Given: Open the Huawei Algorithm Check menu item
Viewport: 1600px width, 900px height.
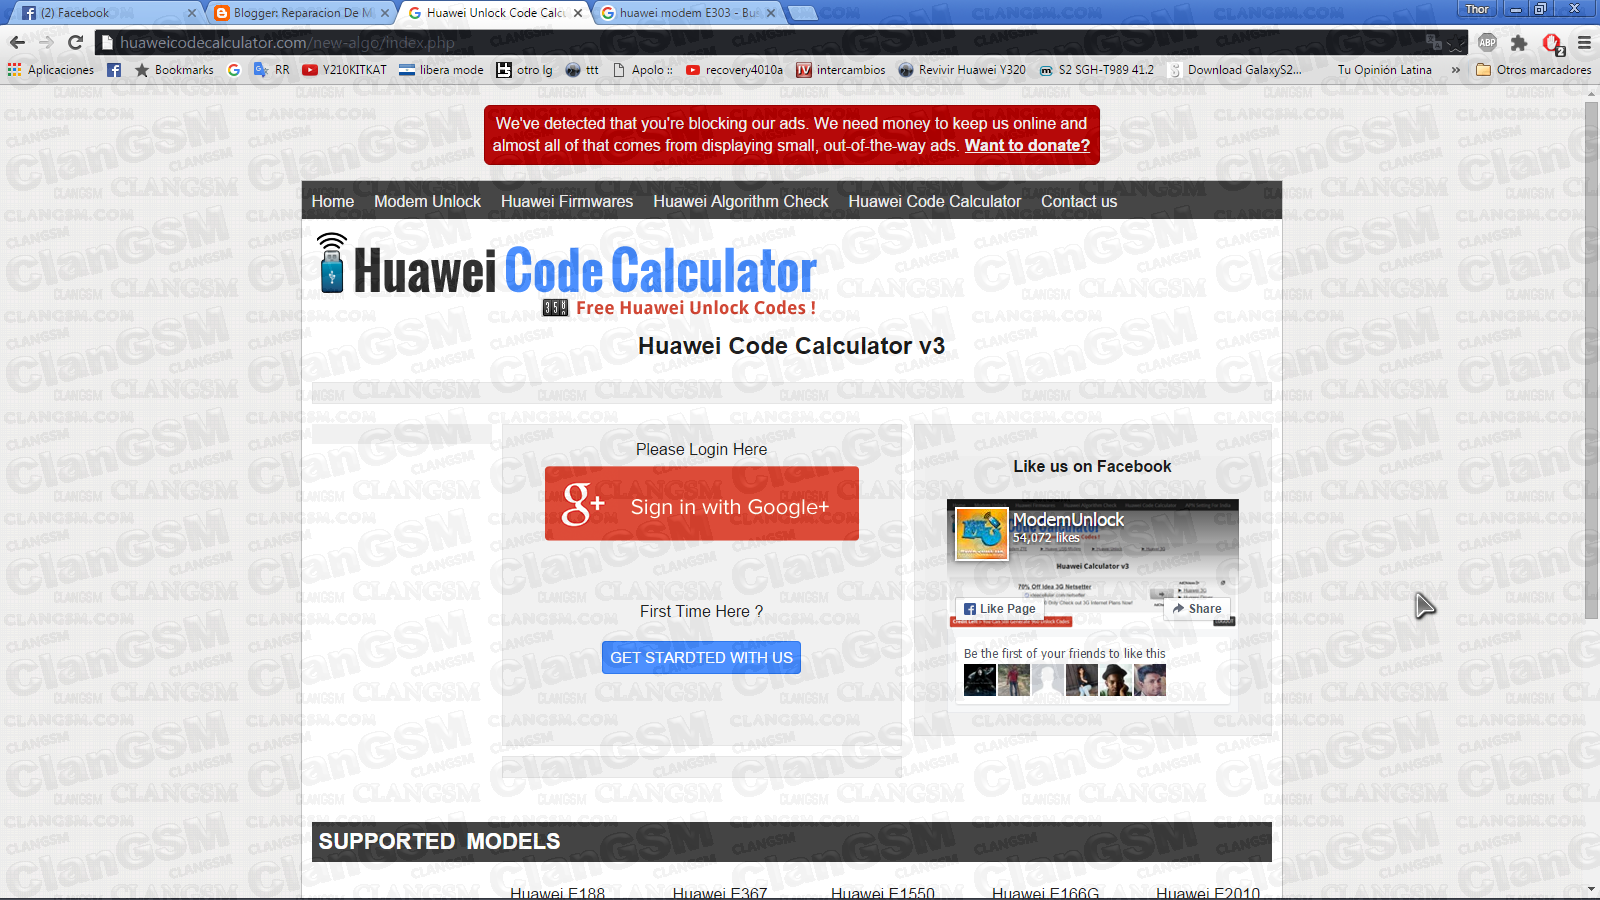Looking at the screenshot, I should (x=741, y=201).
